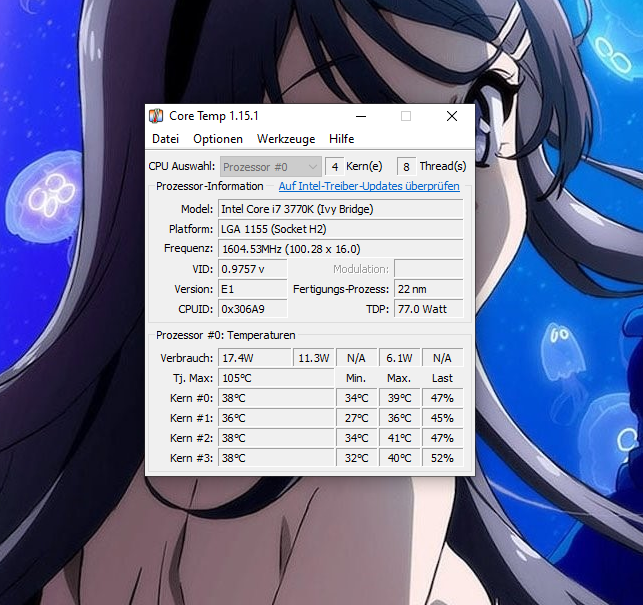The height and width of the screenshot is (605, 643).
Task: Select the Tj. Max value 105°C
Action: click(276, 378)
